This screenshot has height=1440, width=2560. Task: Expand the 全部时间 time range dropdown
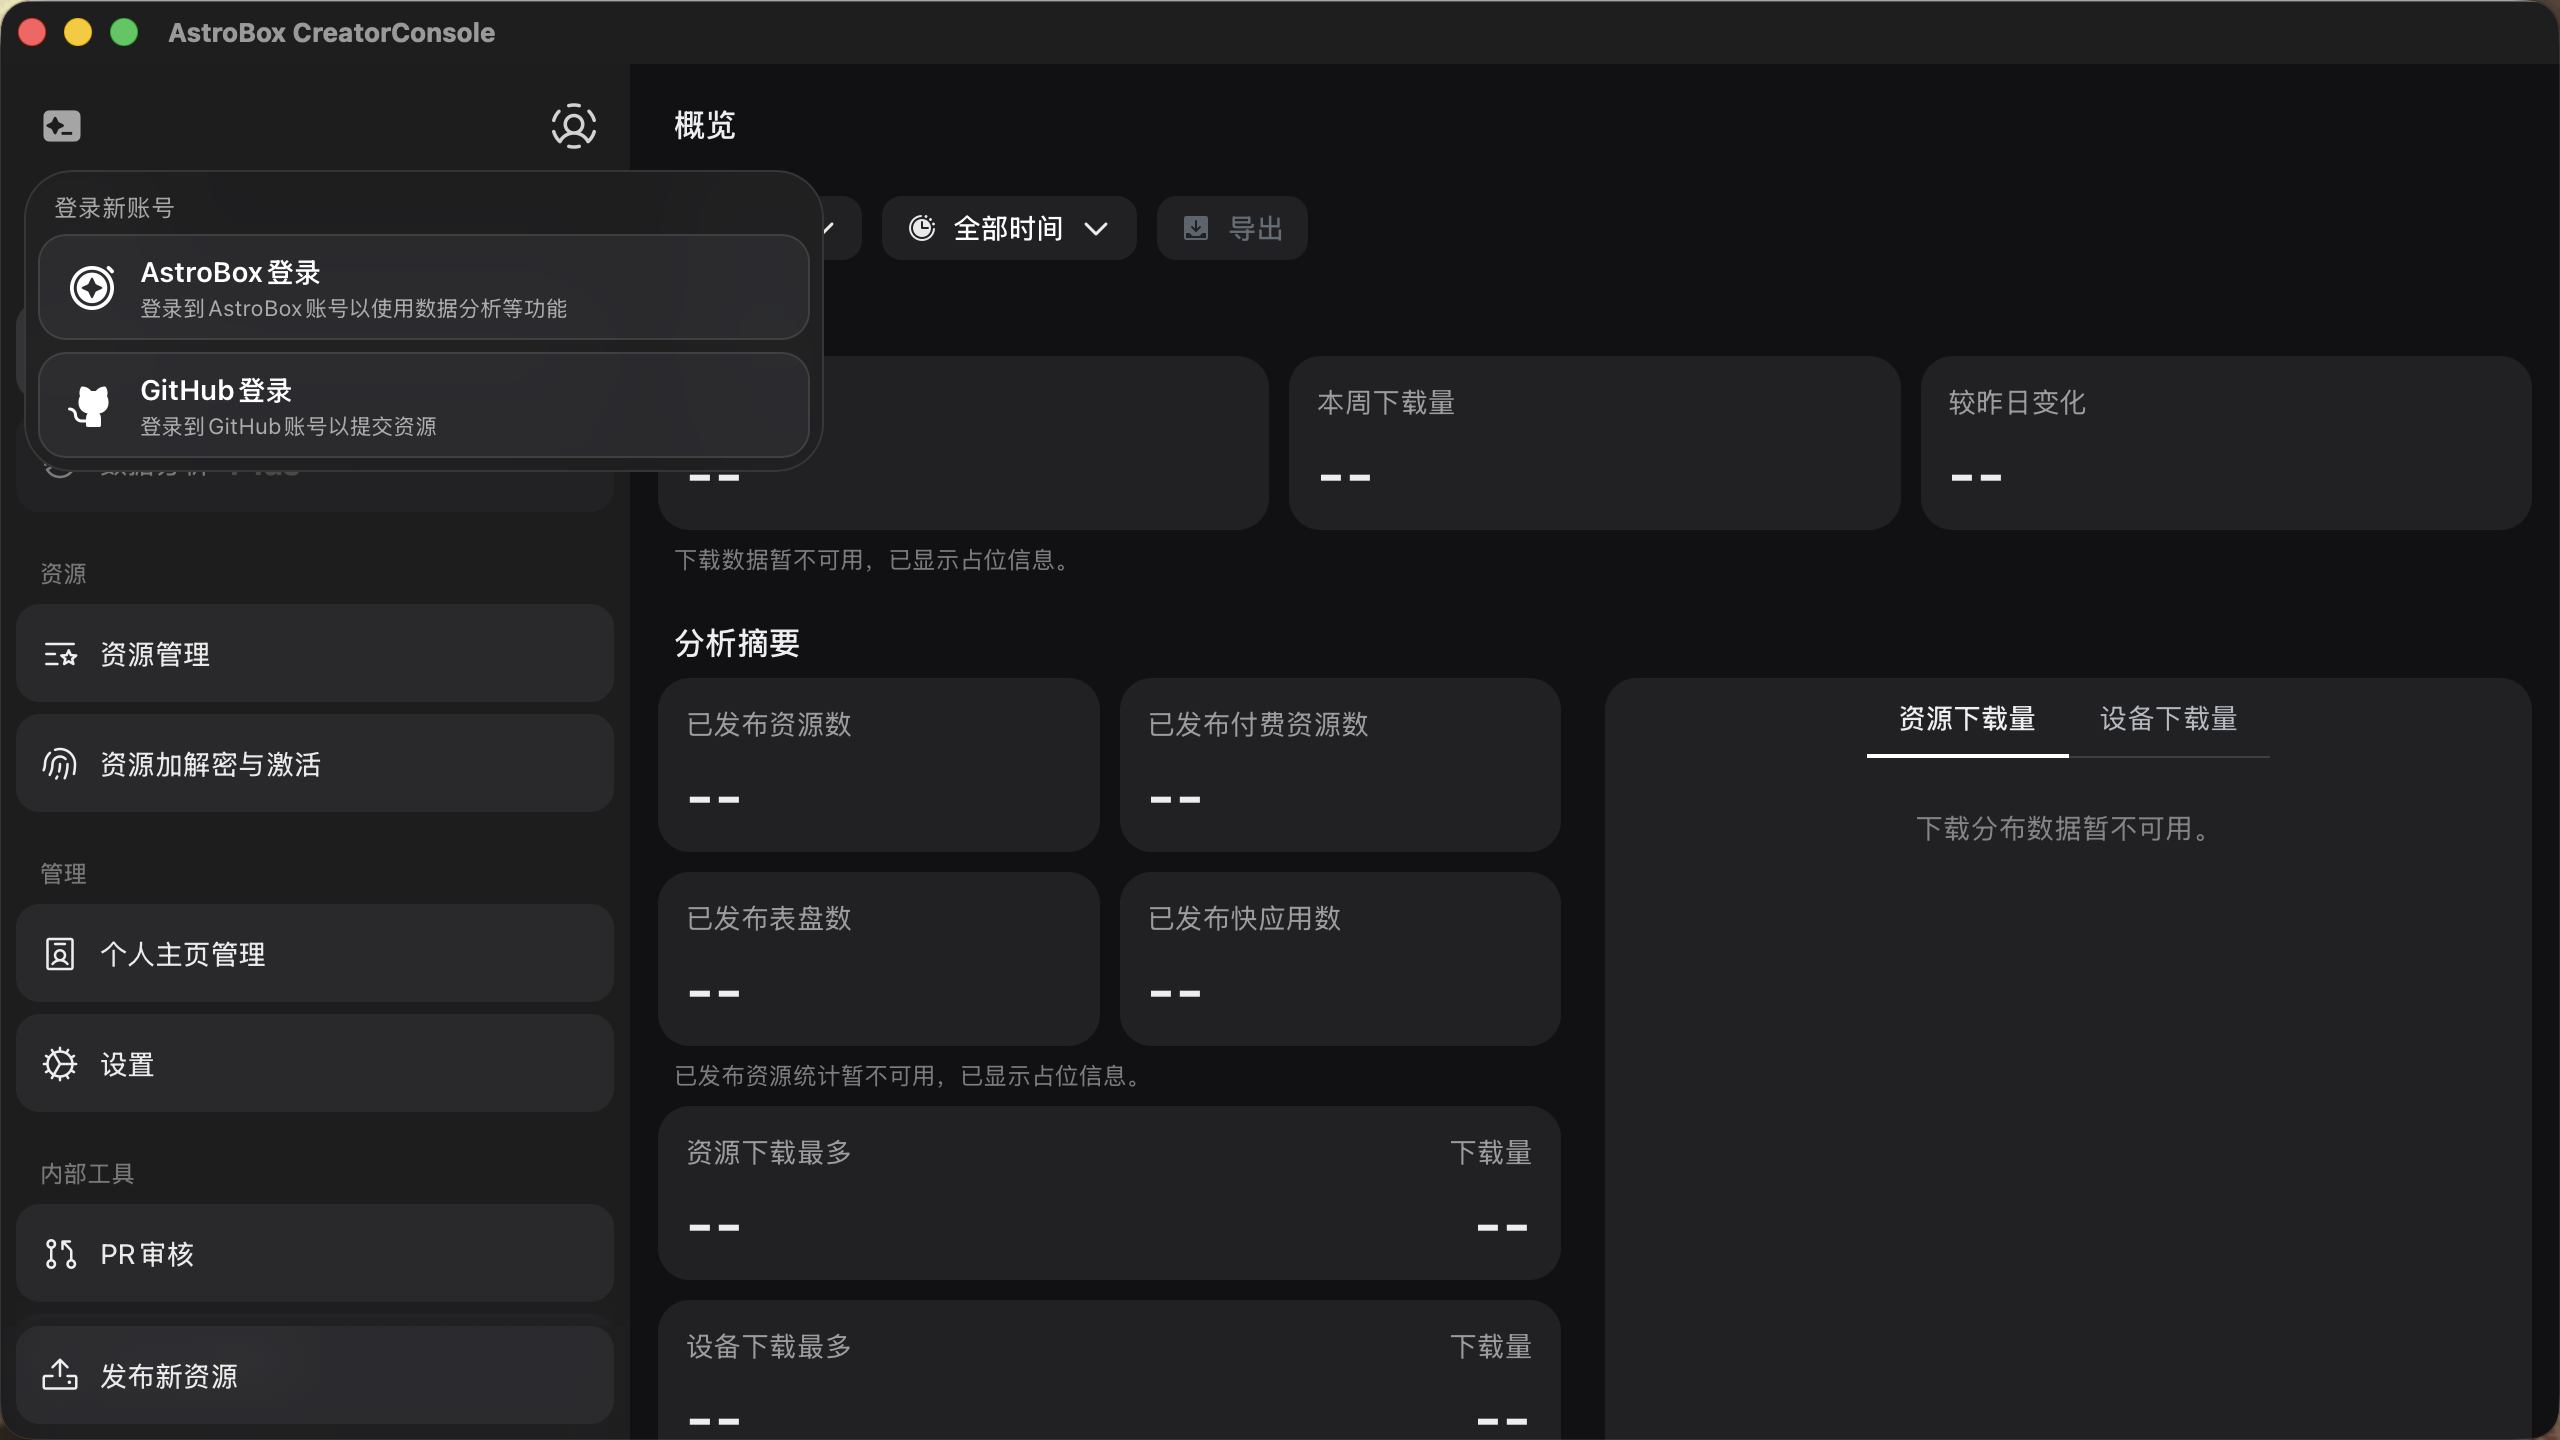tap(1009, 229)
